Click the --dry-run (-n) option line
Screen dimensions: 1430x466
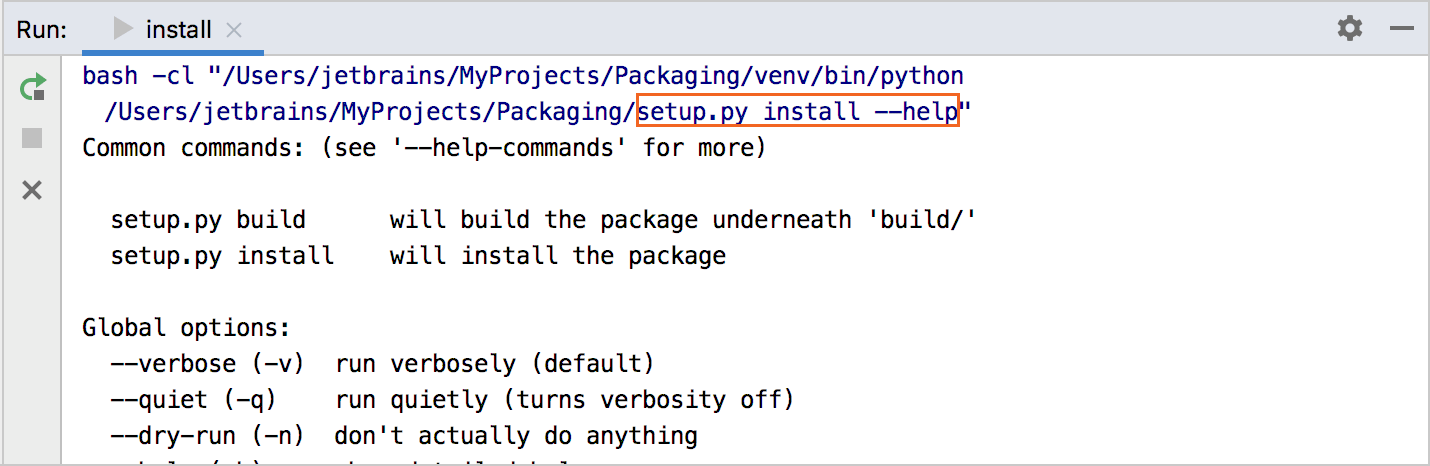click(403, 436)
